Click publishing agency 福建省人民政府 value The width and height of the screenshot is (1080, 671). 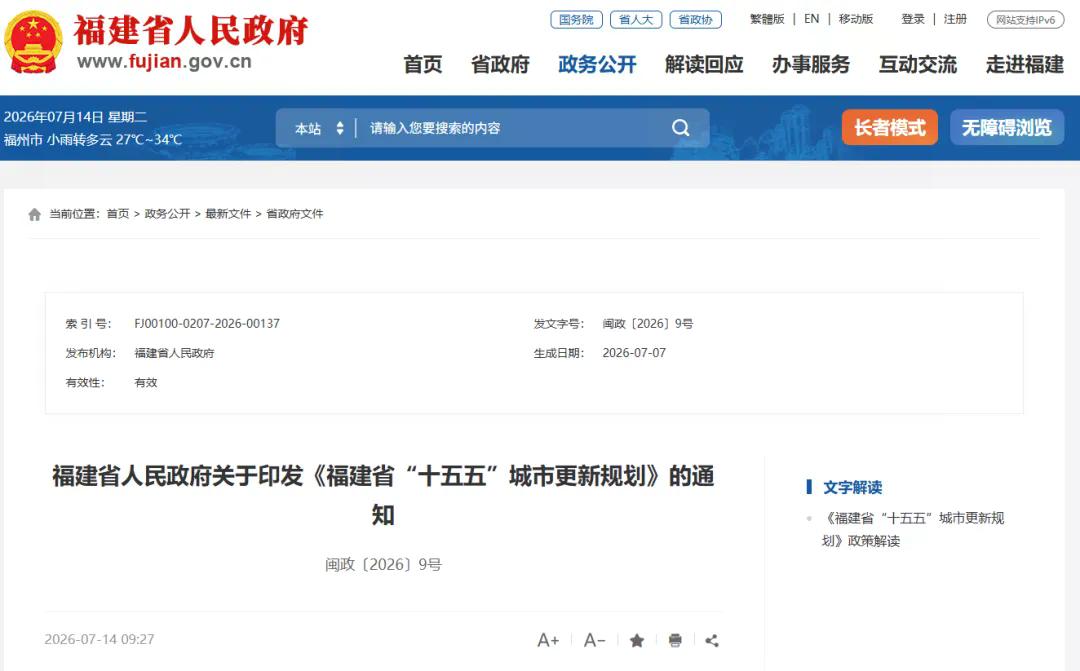pos(174,353)
